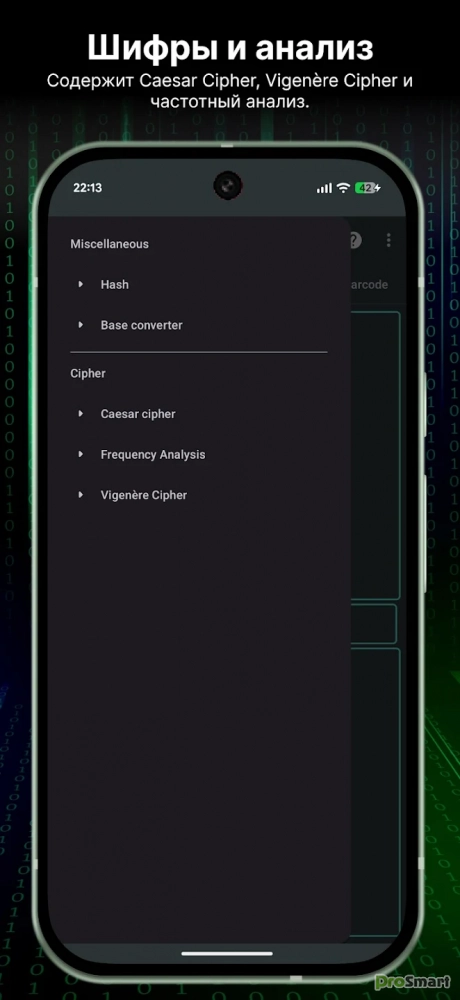Tap the front camera cutout
Viewport: 460px width, 1000px height.
pyautogui.click(x=227, y=186)
